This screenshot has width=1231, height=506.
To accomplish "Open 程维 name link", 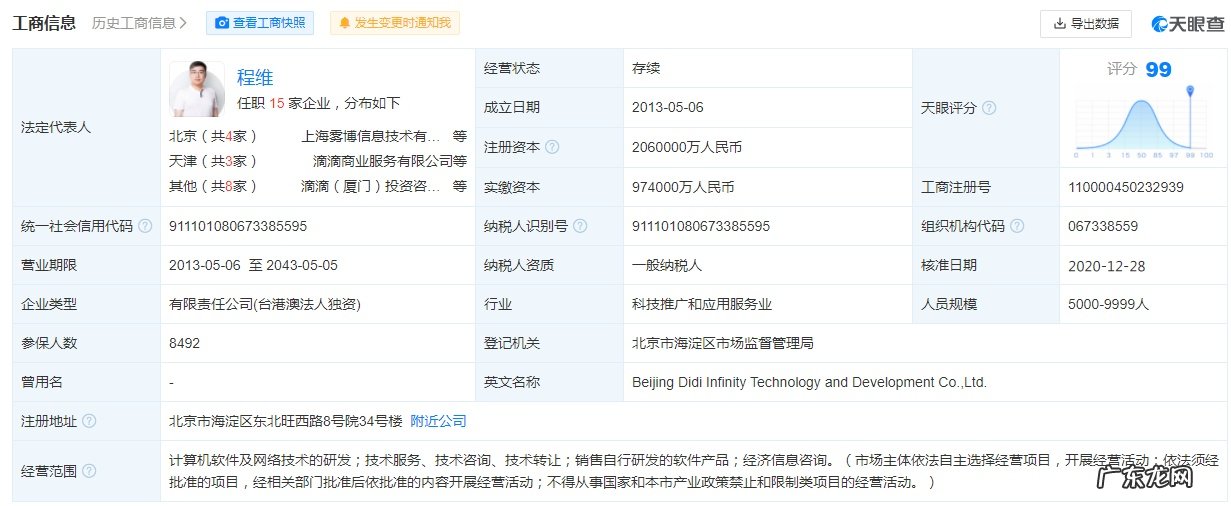I will (255, 78).
